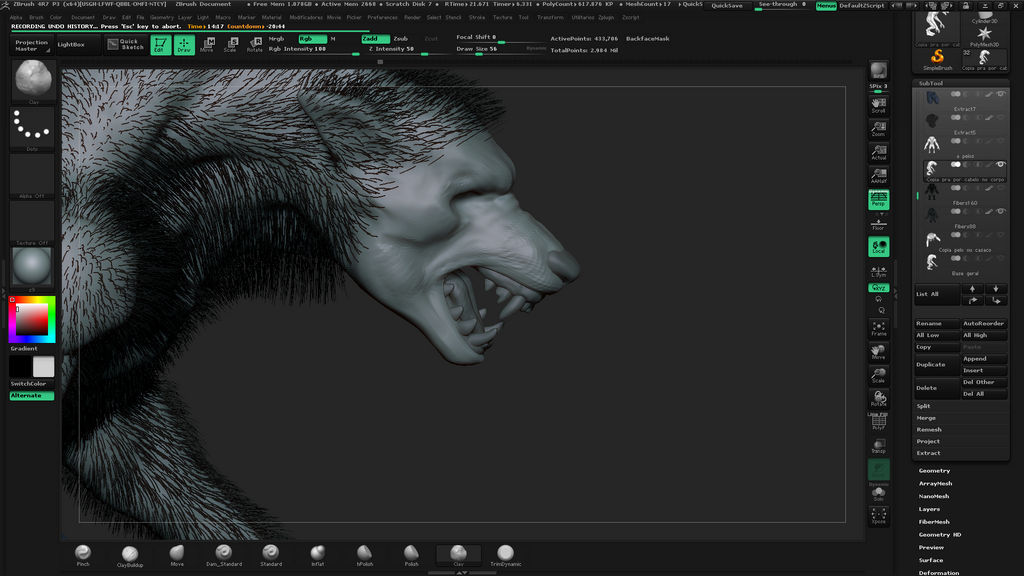The height and width of the screenshot is (576, 1024).
Task: Enable PolyF wireframe display
Action: pyautogui.click(x=878, y=422)
